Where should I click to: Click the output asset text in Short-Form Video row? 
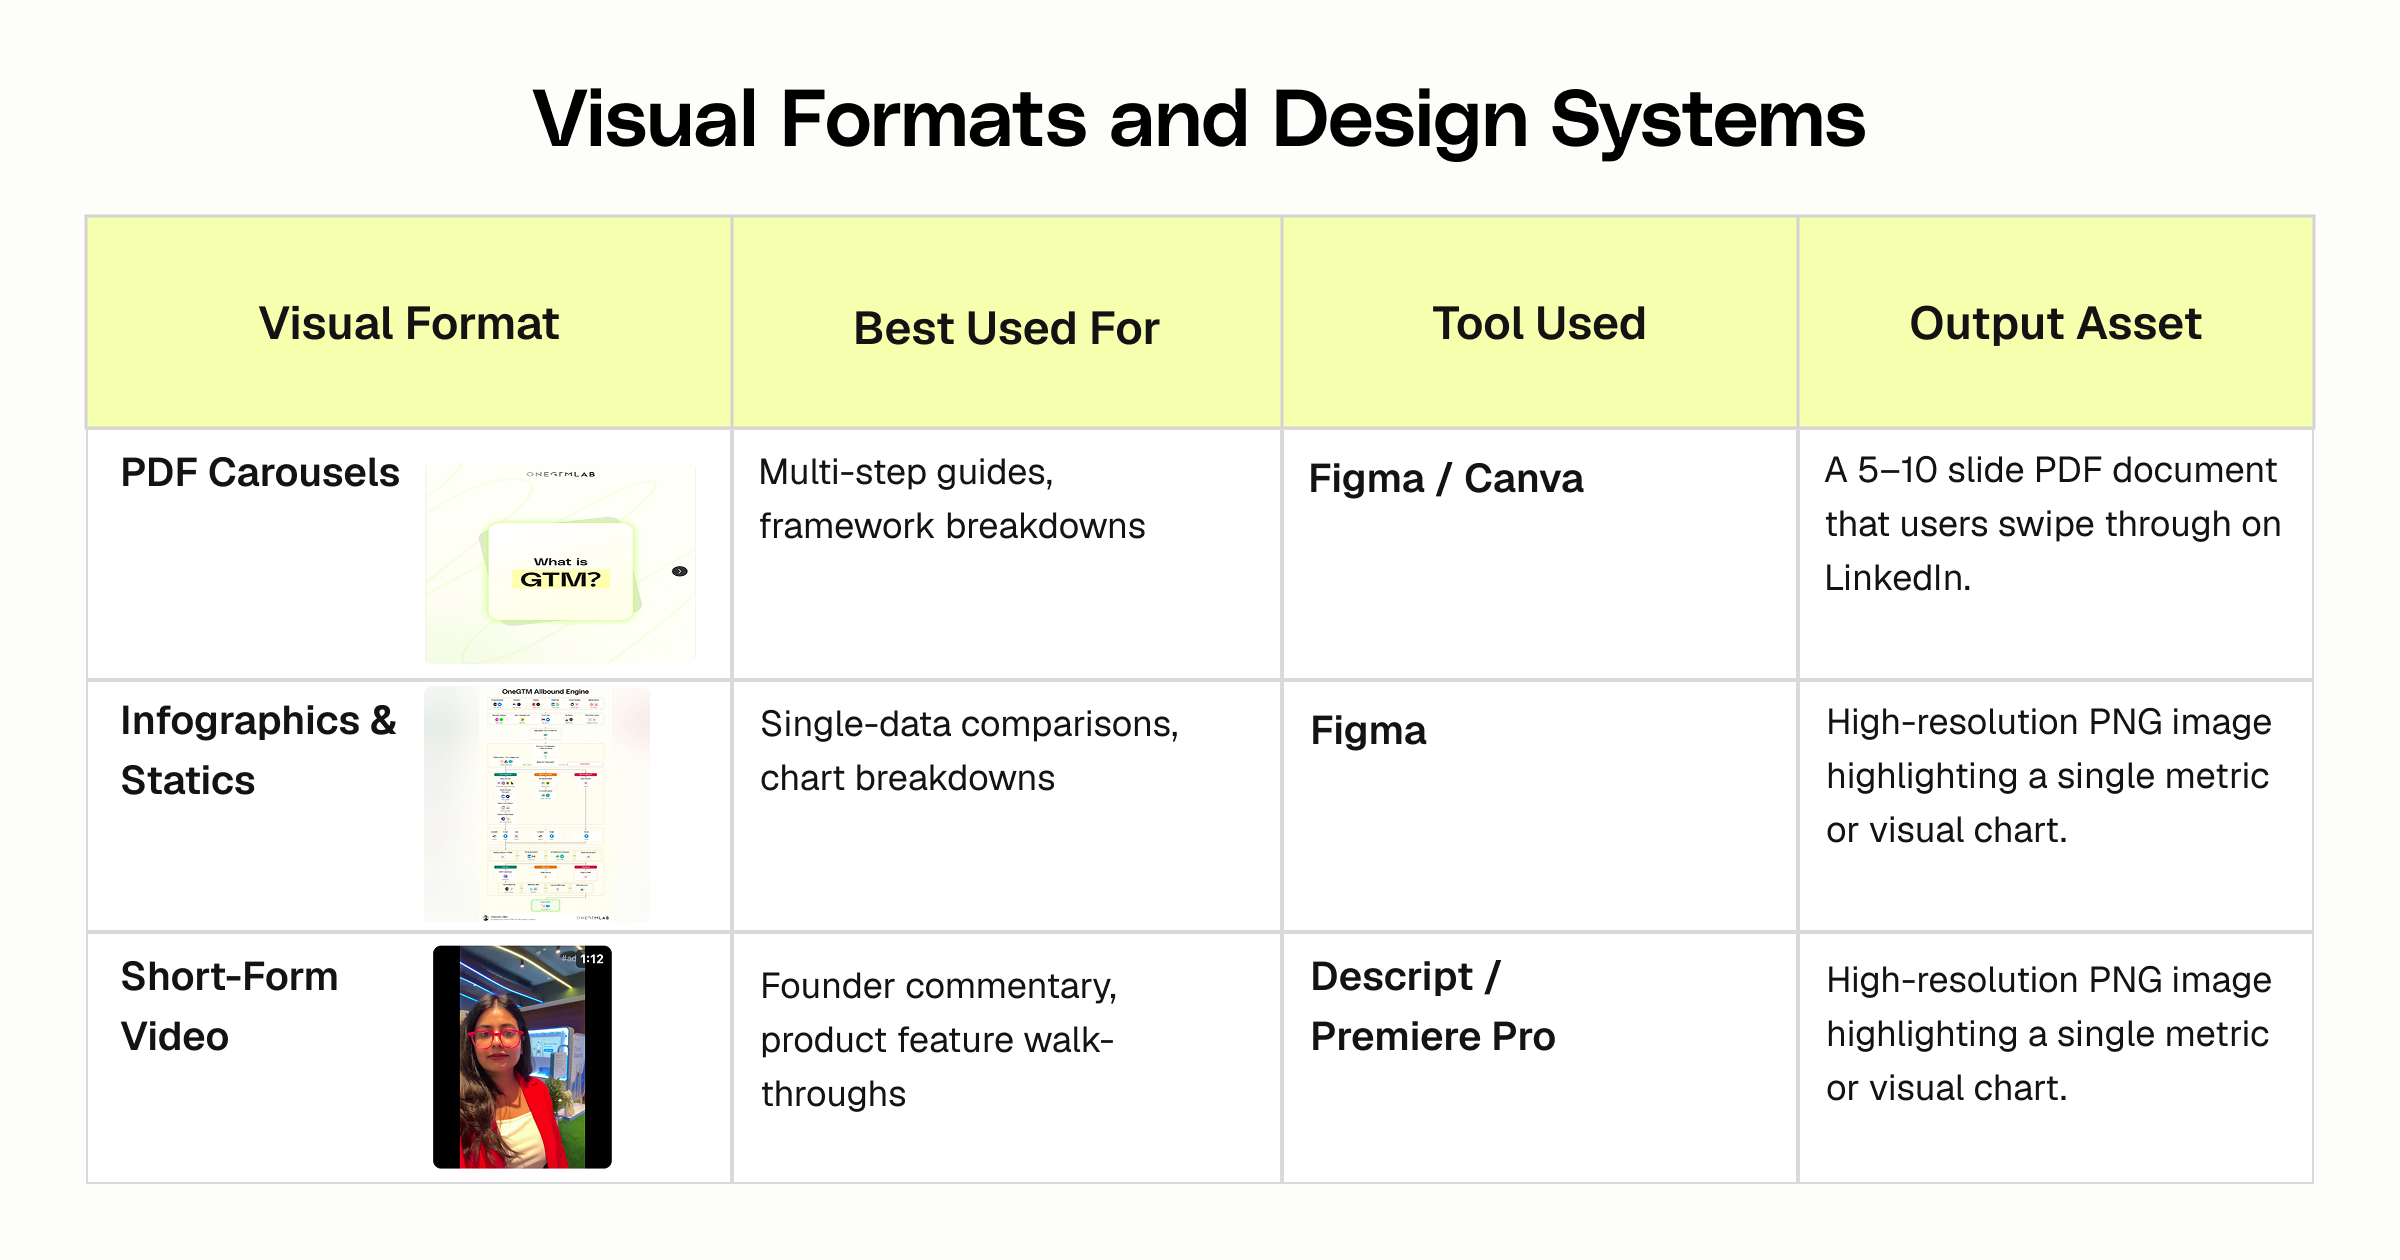(x=2048, y=1033)
